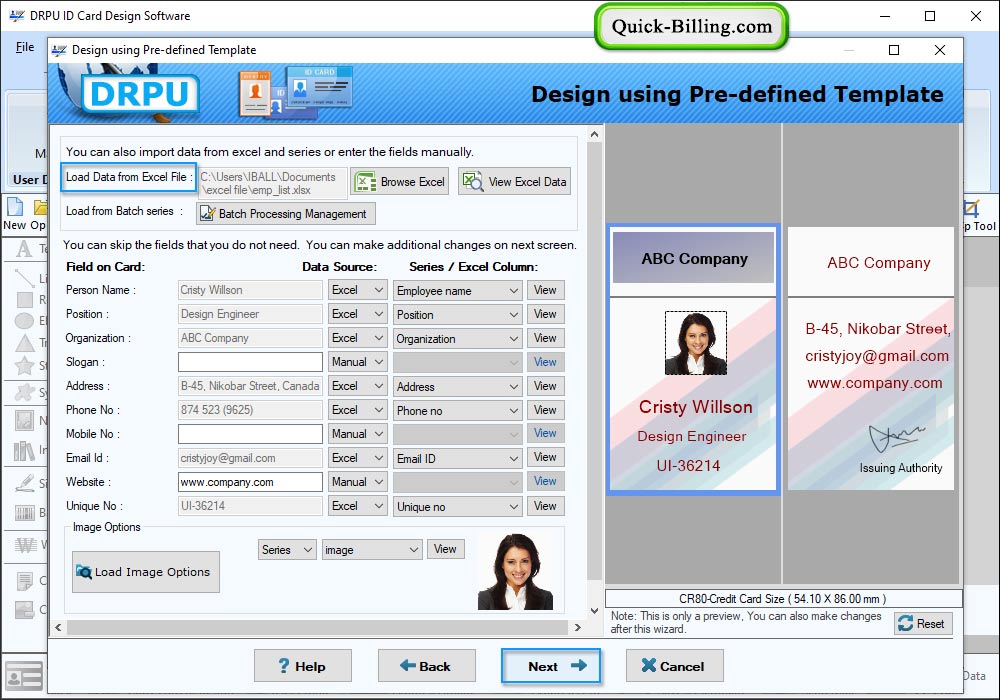Viewport: 1000px width, 700px height.
Task: Open Batch Processing Management
Action: coord(286,214)
